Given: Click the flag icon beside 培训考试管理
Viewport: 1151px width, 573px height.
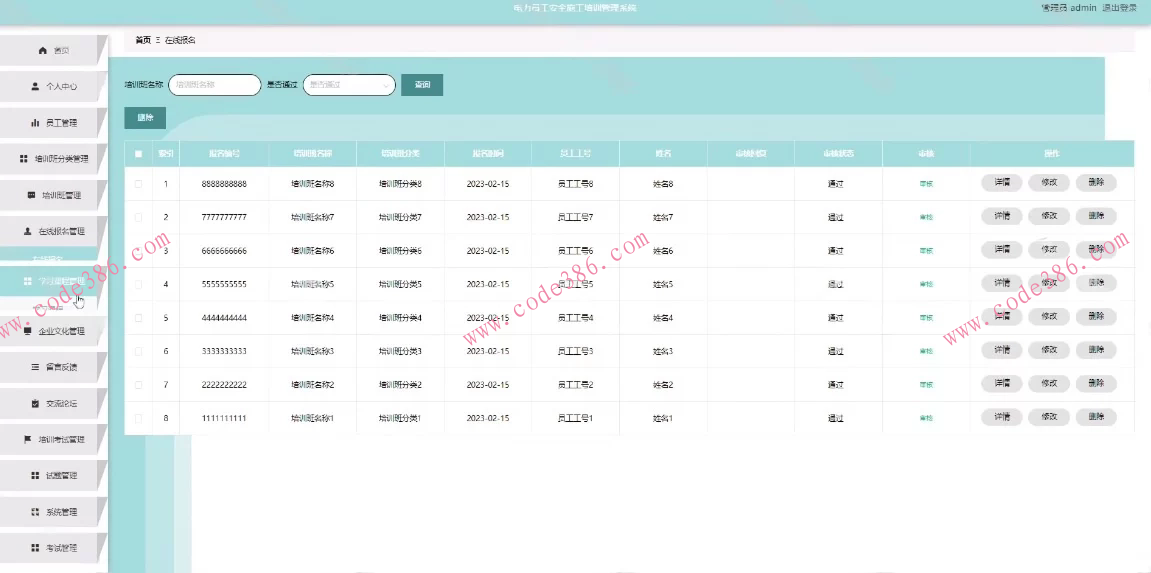Looking at the screenshot, I should pyautogui.click(x=27, y=439).
